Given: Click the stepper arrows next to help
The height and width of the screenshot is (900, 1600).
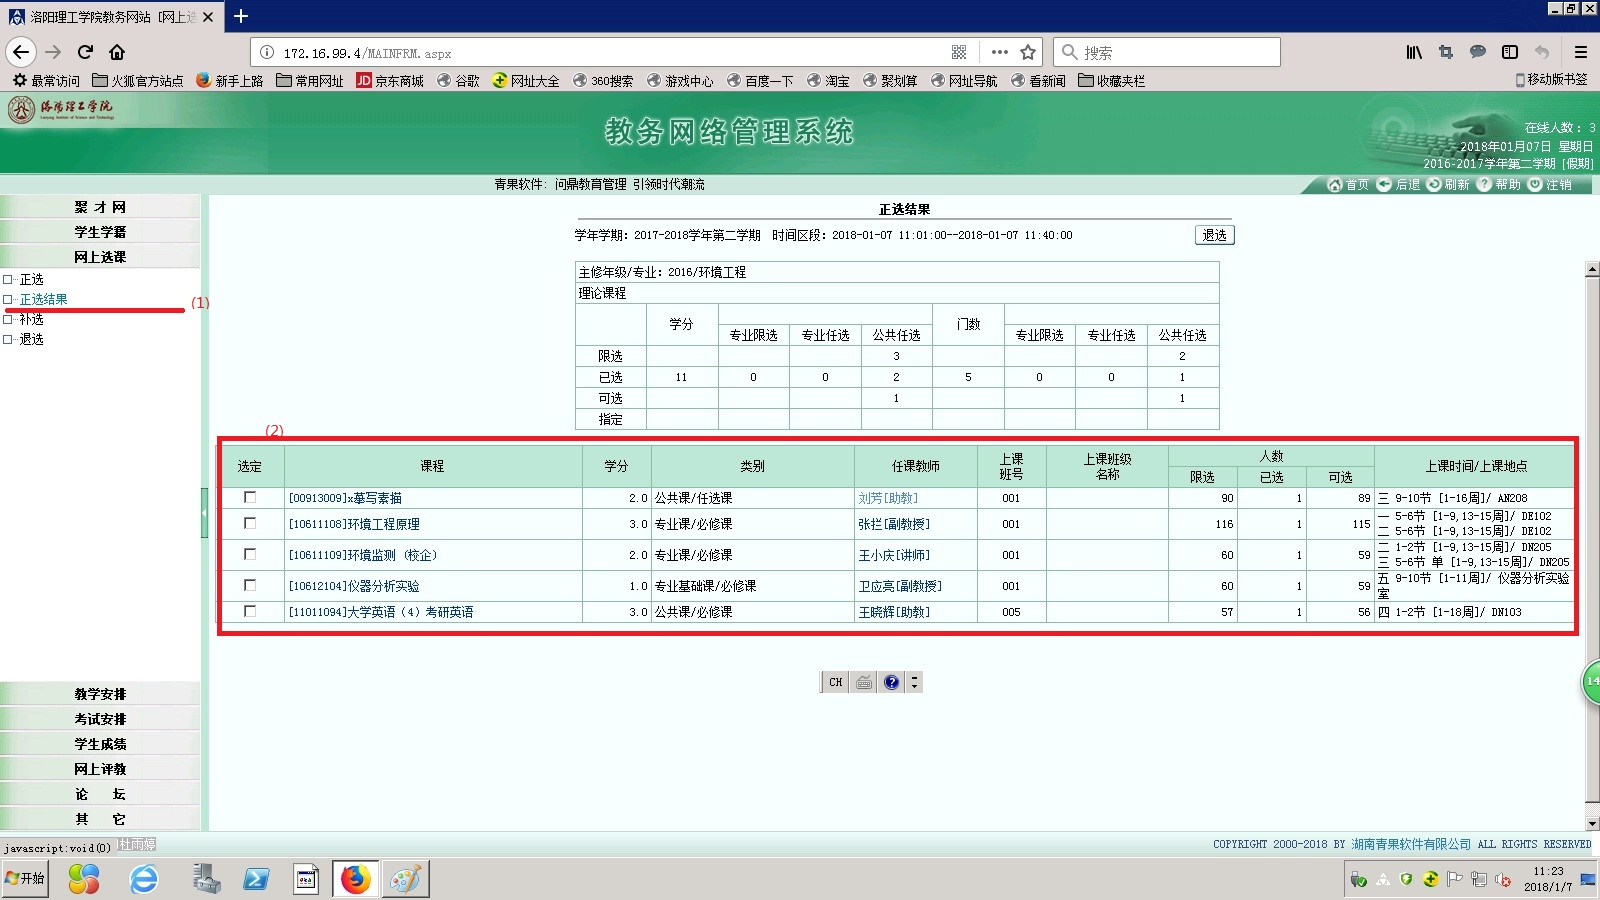Looking at the screenshot, I should click(913, 681).
